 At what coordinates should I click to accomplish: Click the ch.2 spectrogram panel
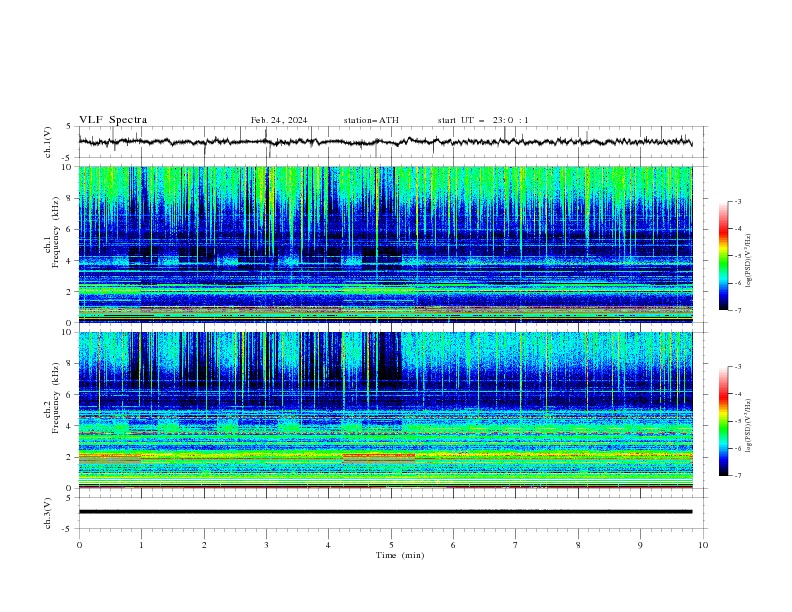pos(385,410)
